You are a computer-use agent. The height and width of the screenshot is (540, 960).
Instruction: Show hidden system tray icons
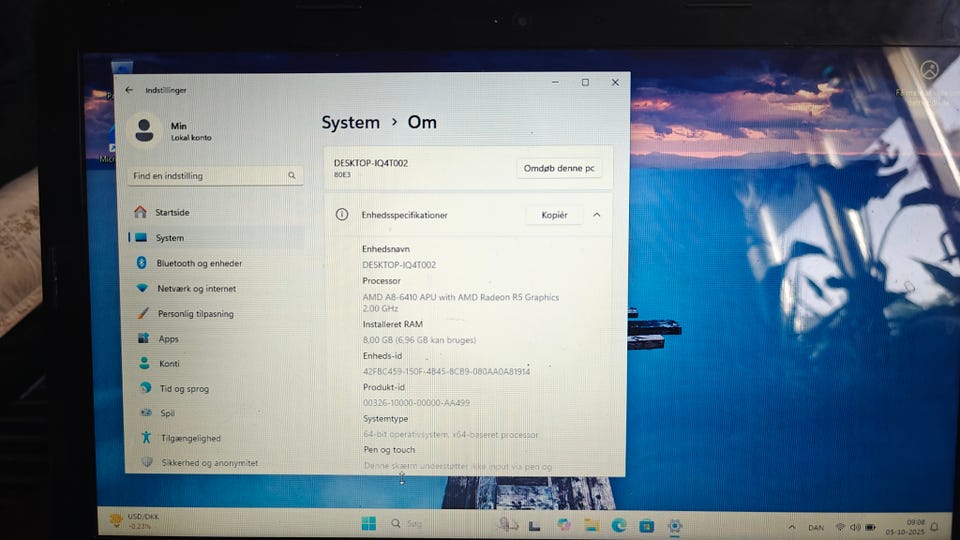pos(793,526)
